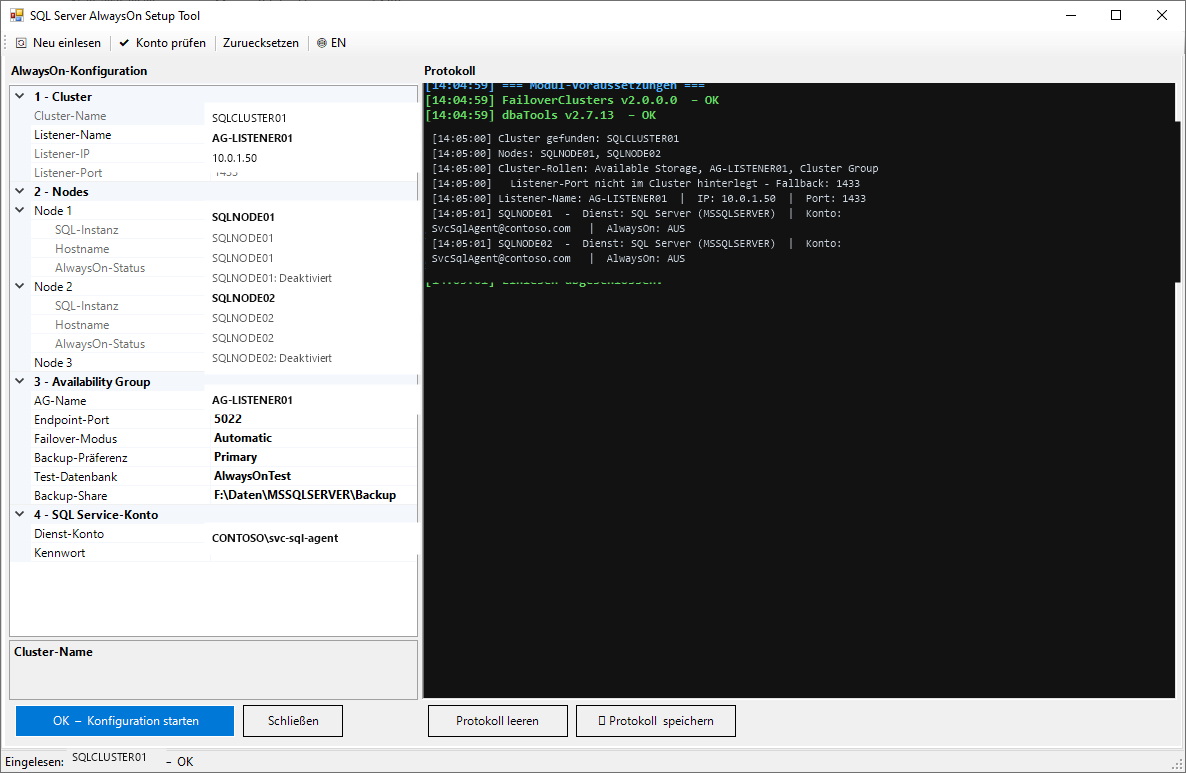This screenshot has height=773, width=1186.
Task: Select the Kennwort row label
Action: click(60, 553)
